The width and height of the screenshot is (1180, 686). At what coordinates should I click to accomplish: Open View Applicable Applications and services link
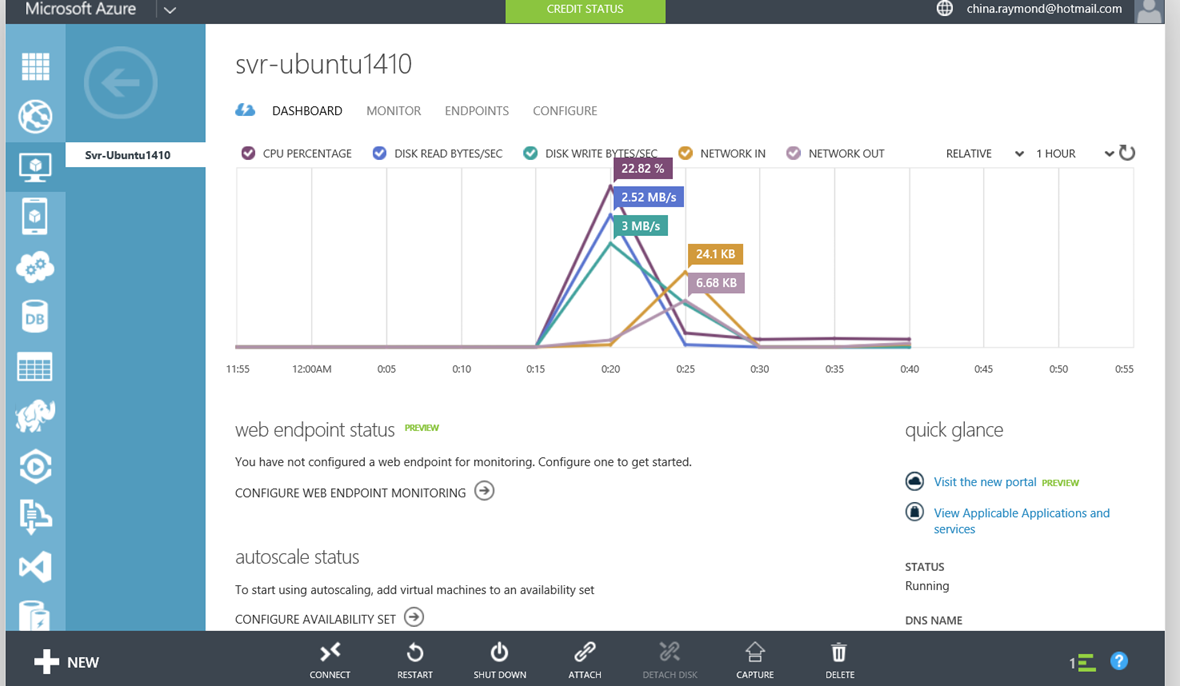[x=1021, y=521]
